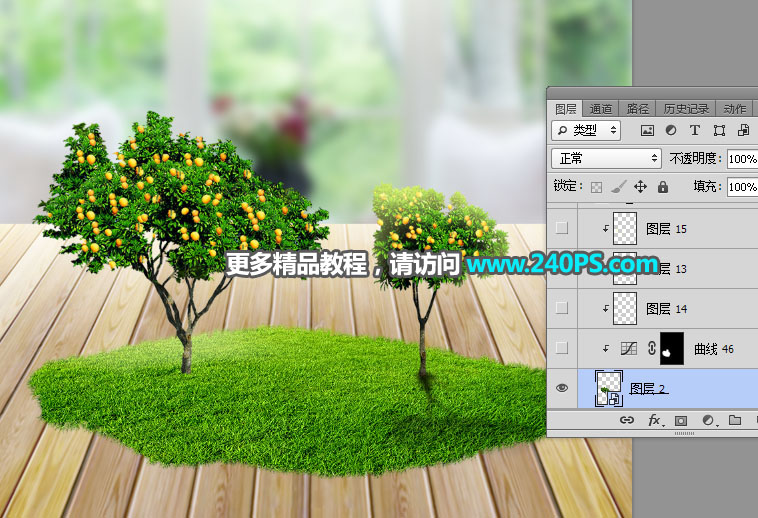Filter layers by type (T) text icon
758x518 pixels.
694,131
